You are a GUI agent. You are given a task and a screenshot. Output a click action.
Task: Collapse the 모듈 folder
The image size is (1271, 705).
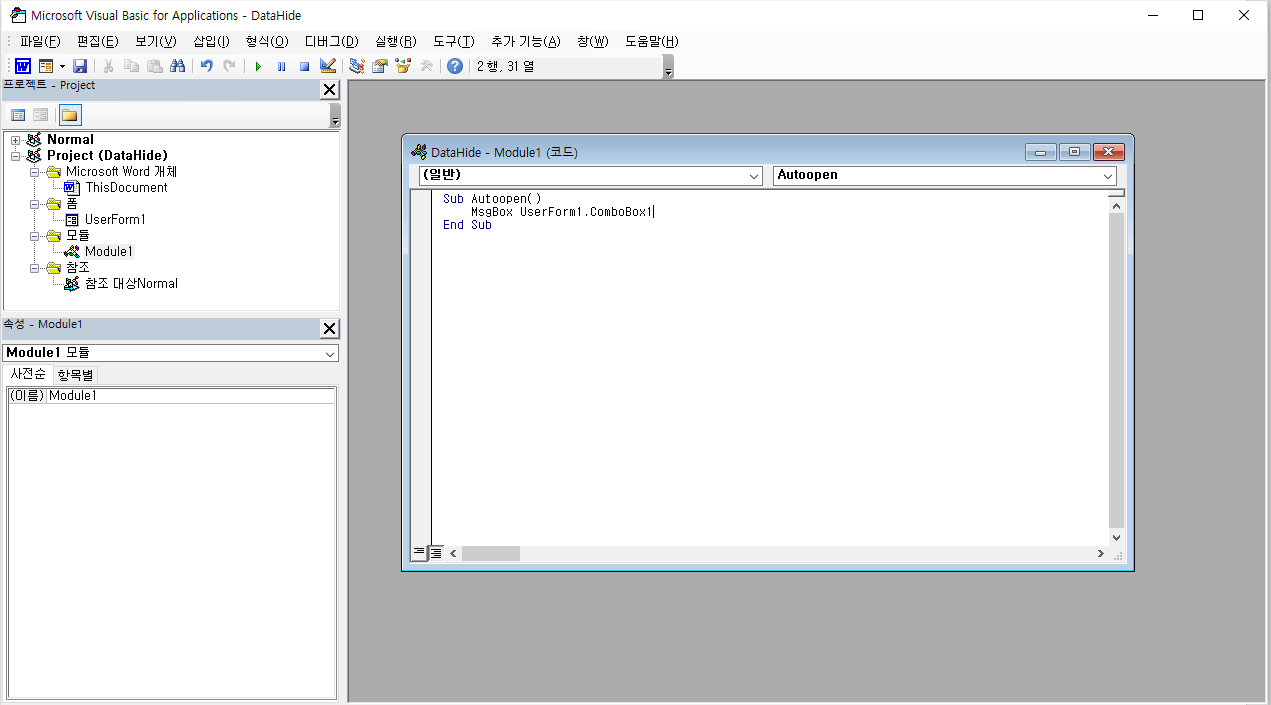click(35, 236)
